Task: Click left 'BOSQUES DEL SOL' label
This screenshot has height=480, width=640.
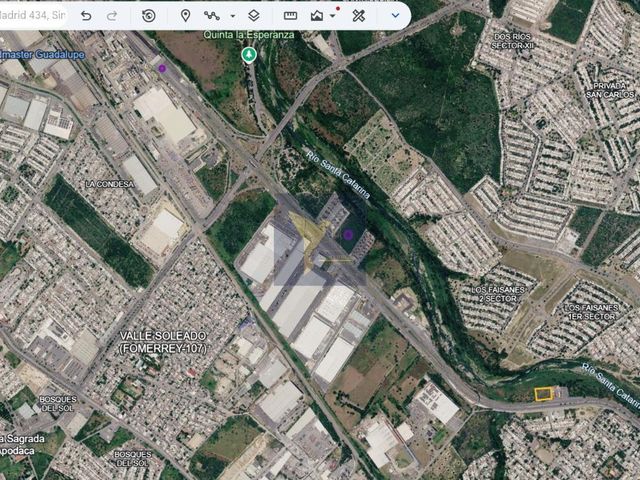Action: [58, 404]
